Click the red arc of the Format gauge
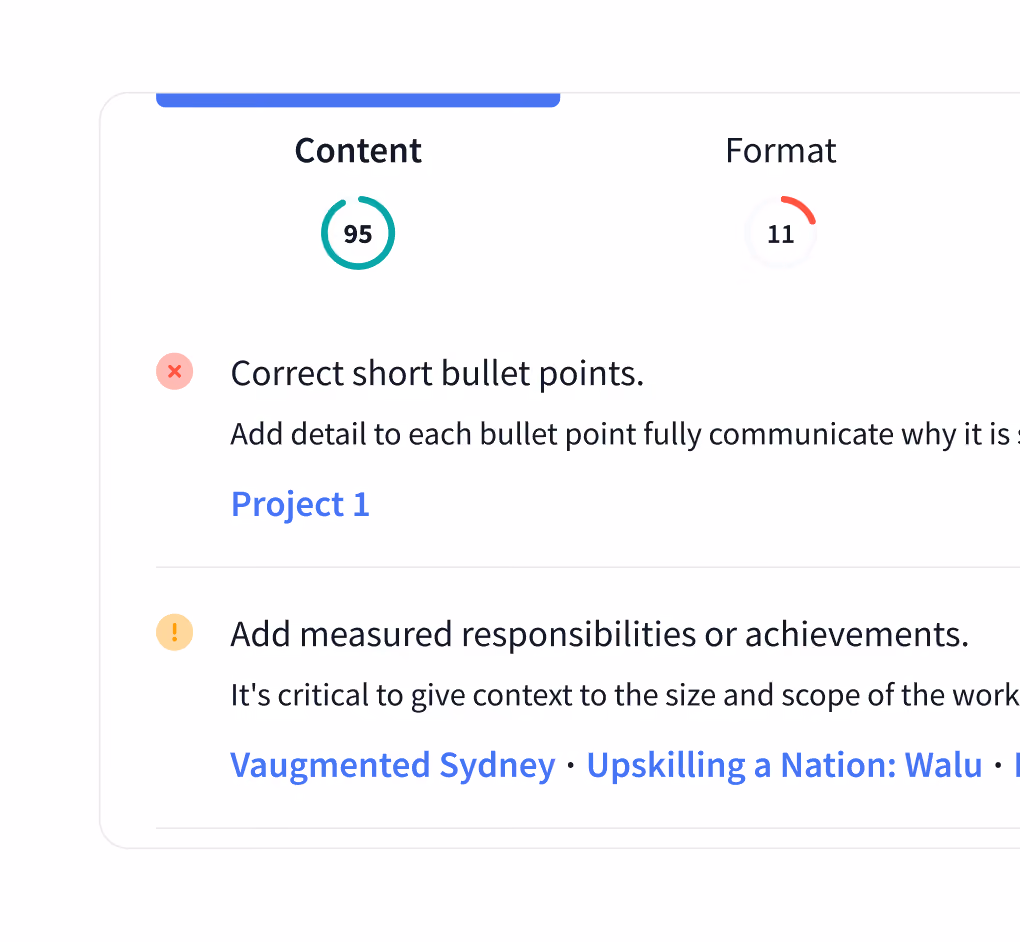The height and width of the screenshot is (942, 1020). [803, 207]
